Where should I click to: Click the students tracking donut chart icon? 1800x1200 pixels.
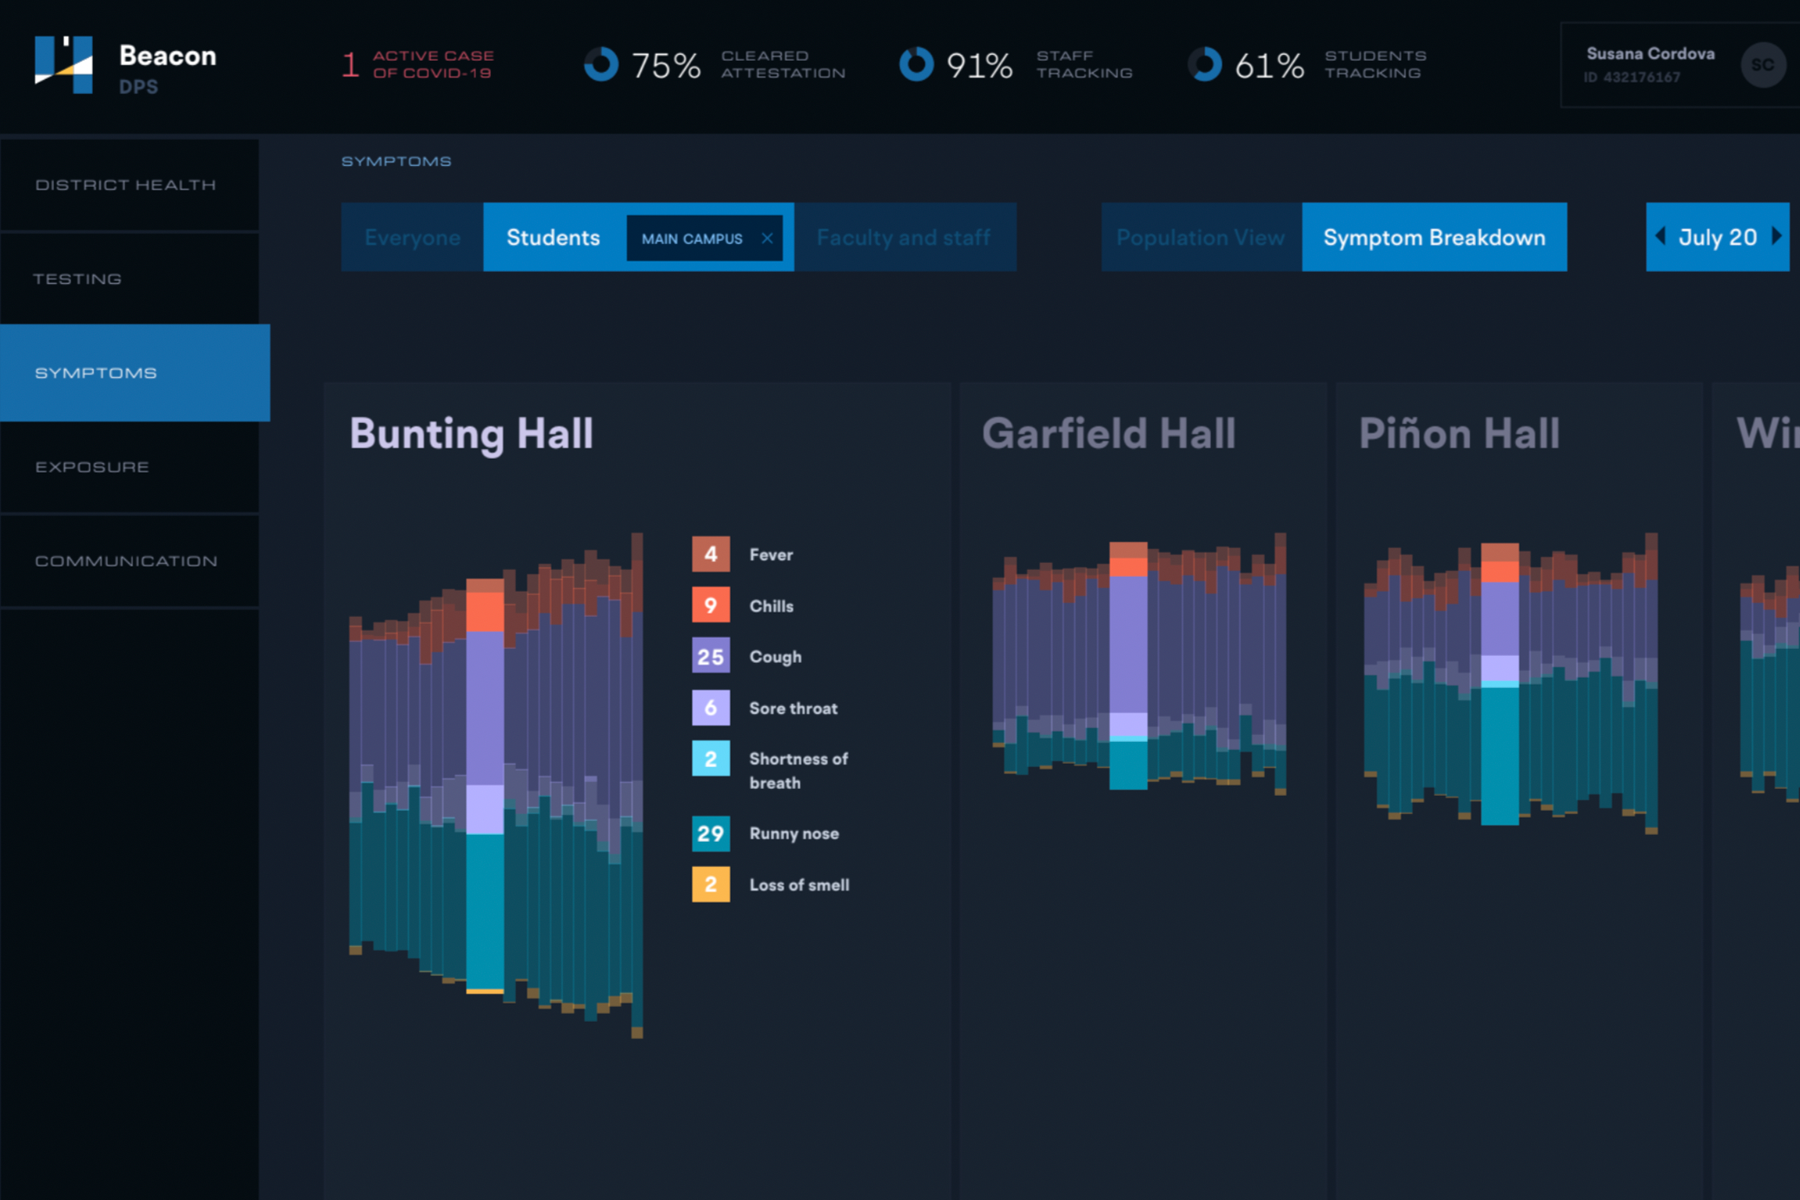(1204, 65)
